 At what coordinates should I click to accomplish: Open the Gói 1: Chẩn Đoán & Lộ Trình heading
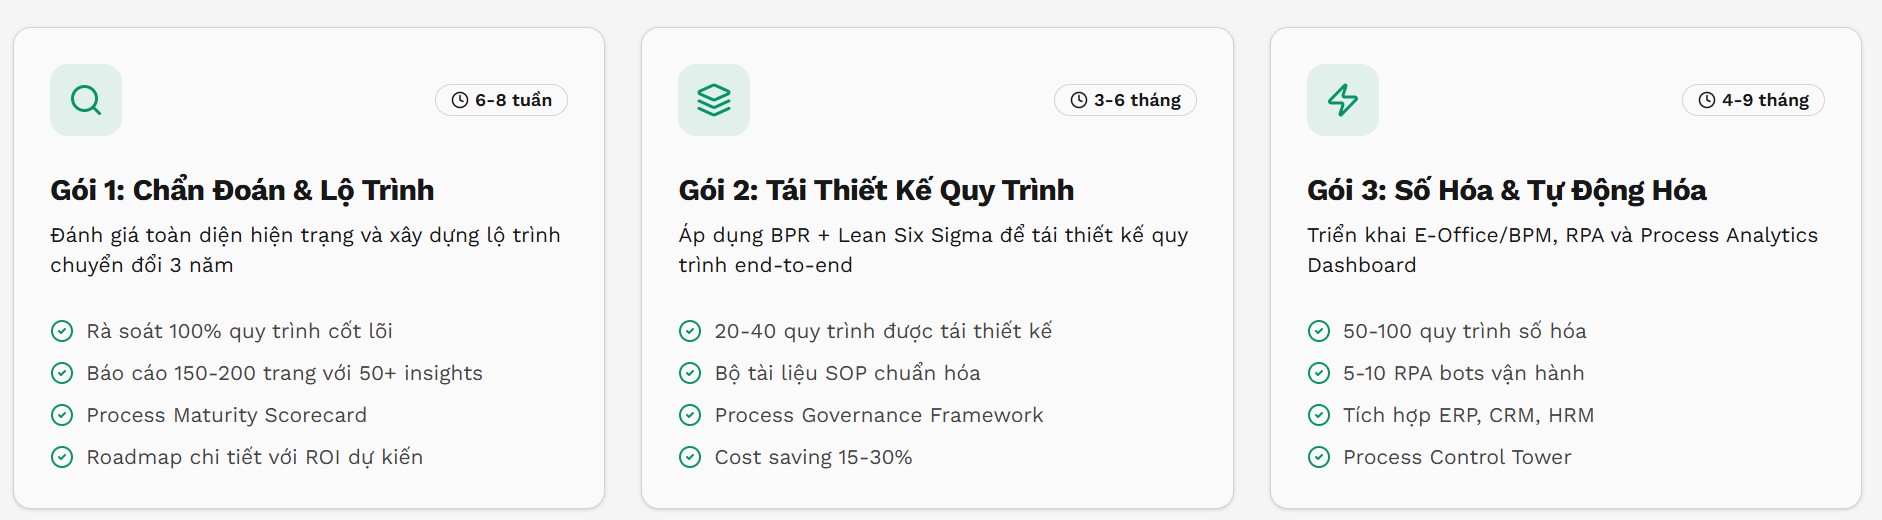[x=242, y=190]
